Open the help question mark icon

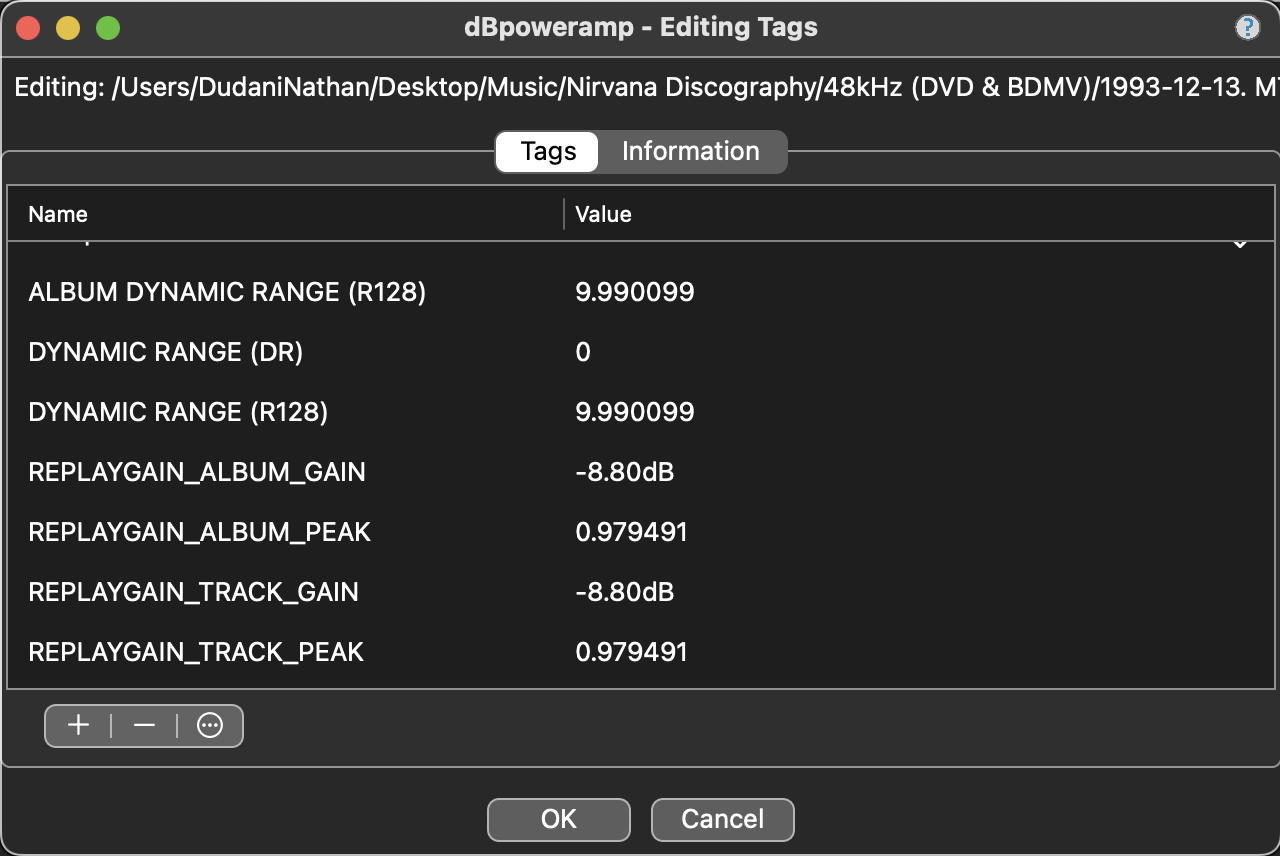tap(1247, 28)
